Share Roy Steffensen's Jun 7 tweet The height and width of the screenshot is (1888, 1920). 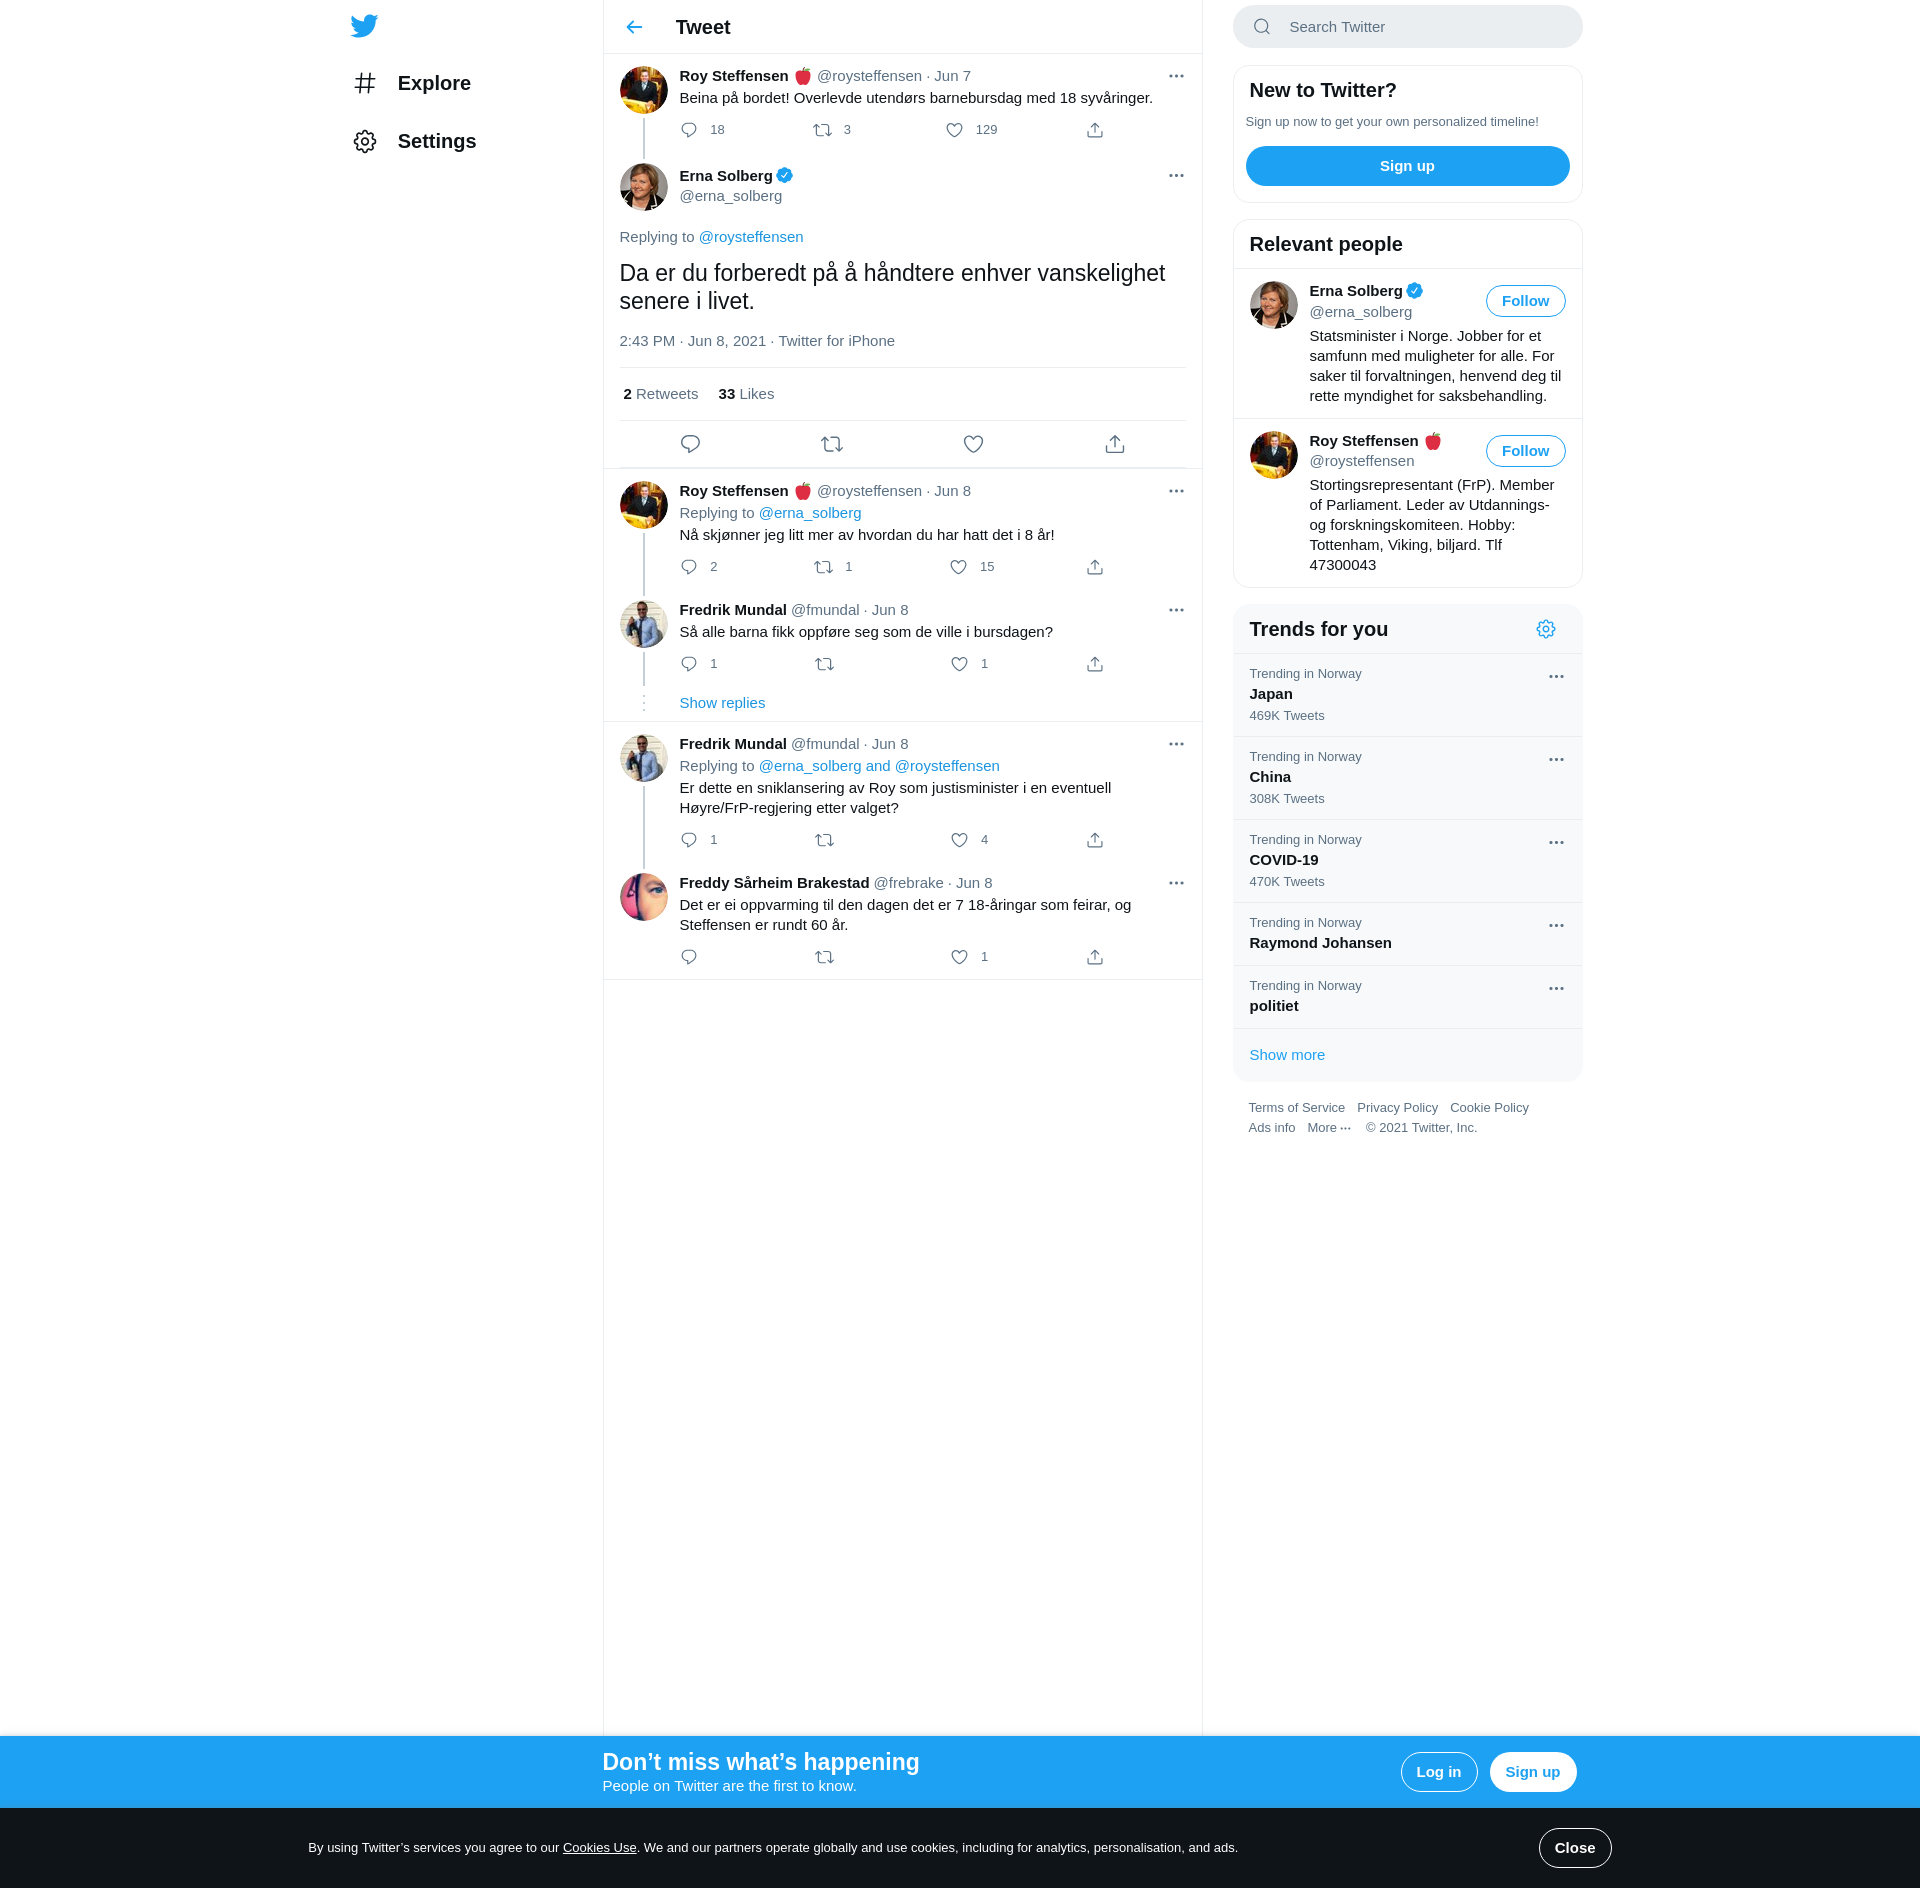1095,130
